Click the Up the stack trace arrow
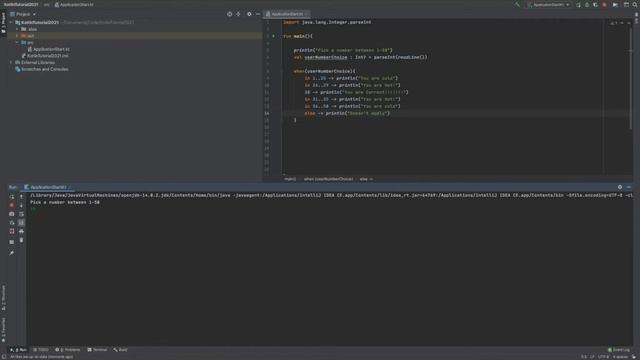 point(22,197)
